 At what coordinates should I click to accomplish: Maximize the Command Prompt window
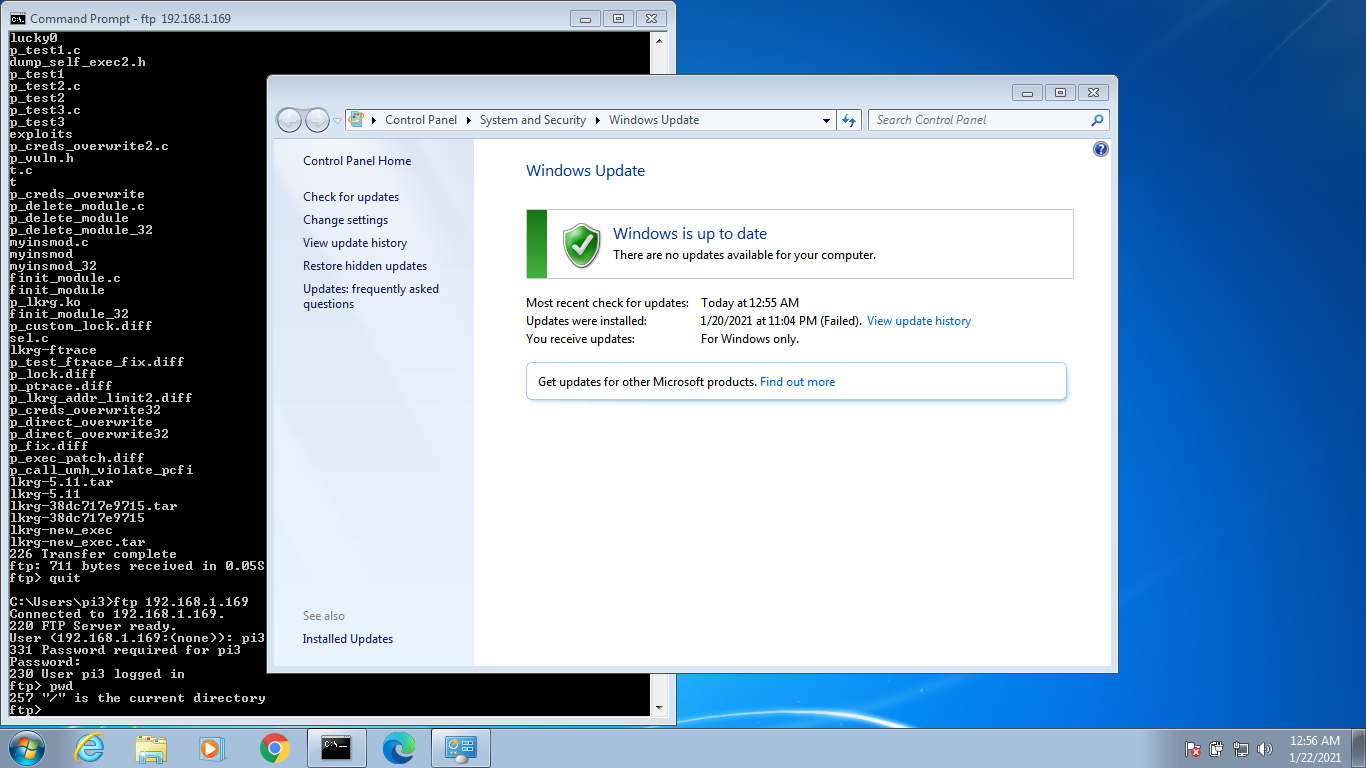tap(617, 18)
